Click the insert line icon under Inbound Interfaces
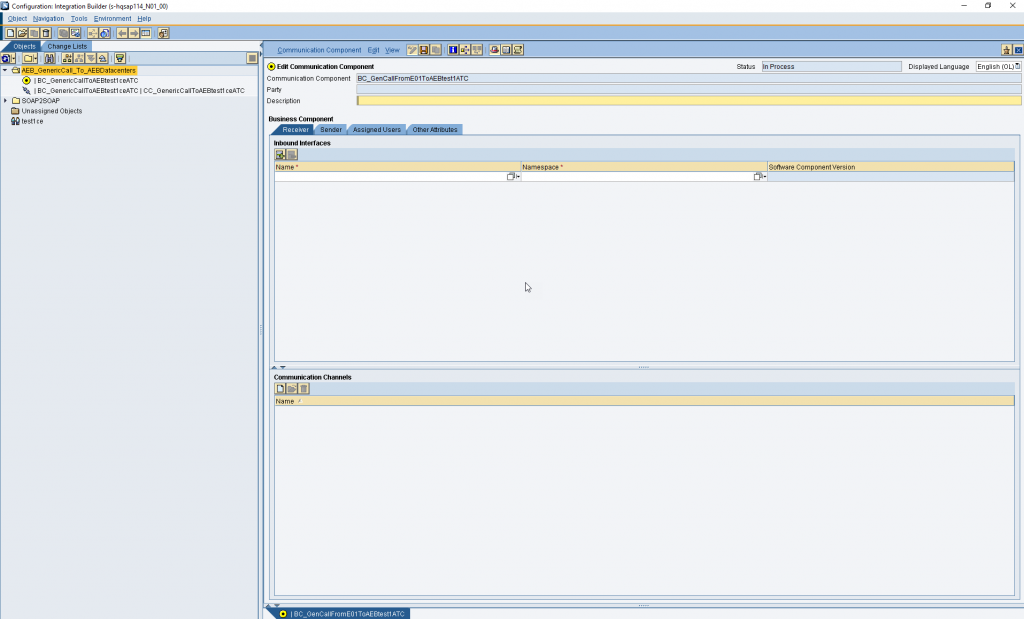1024x619 pixels. (280, 154)
